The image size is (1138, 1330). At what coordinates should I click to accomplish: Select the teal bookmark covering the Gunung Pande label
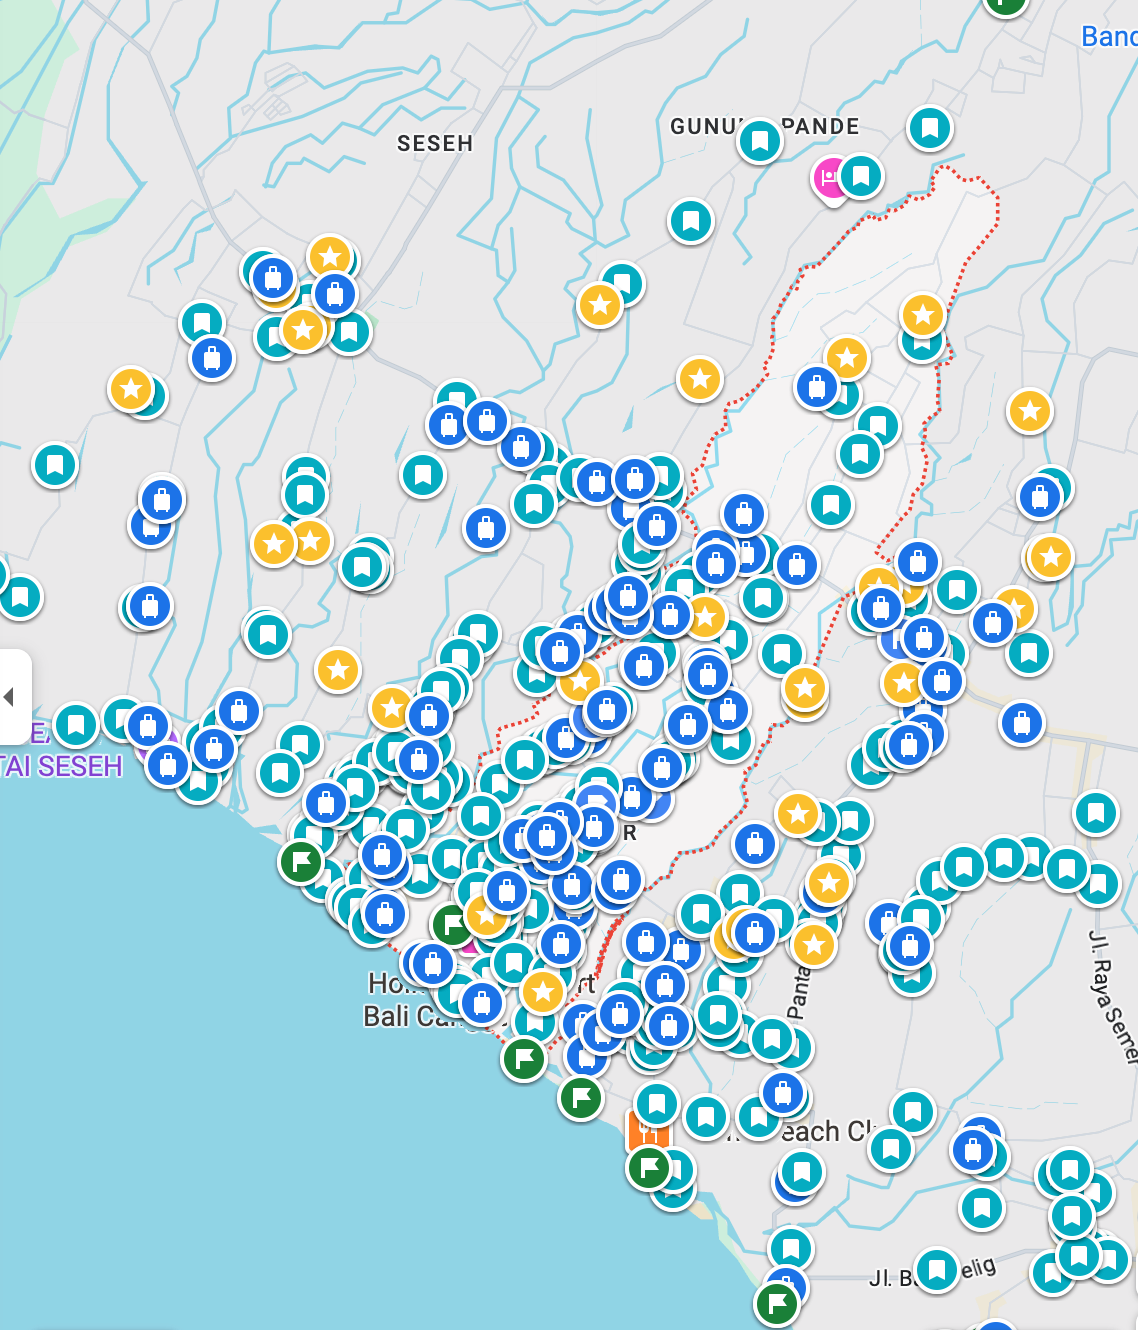pyautogui.click(x=759, y=140)
